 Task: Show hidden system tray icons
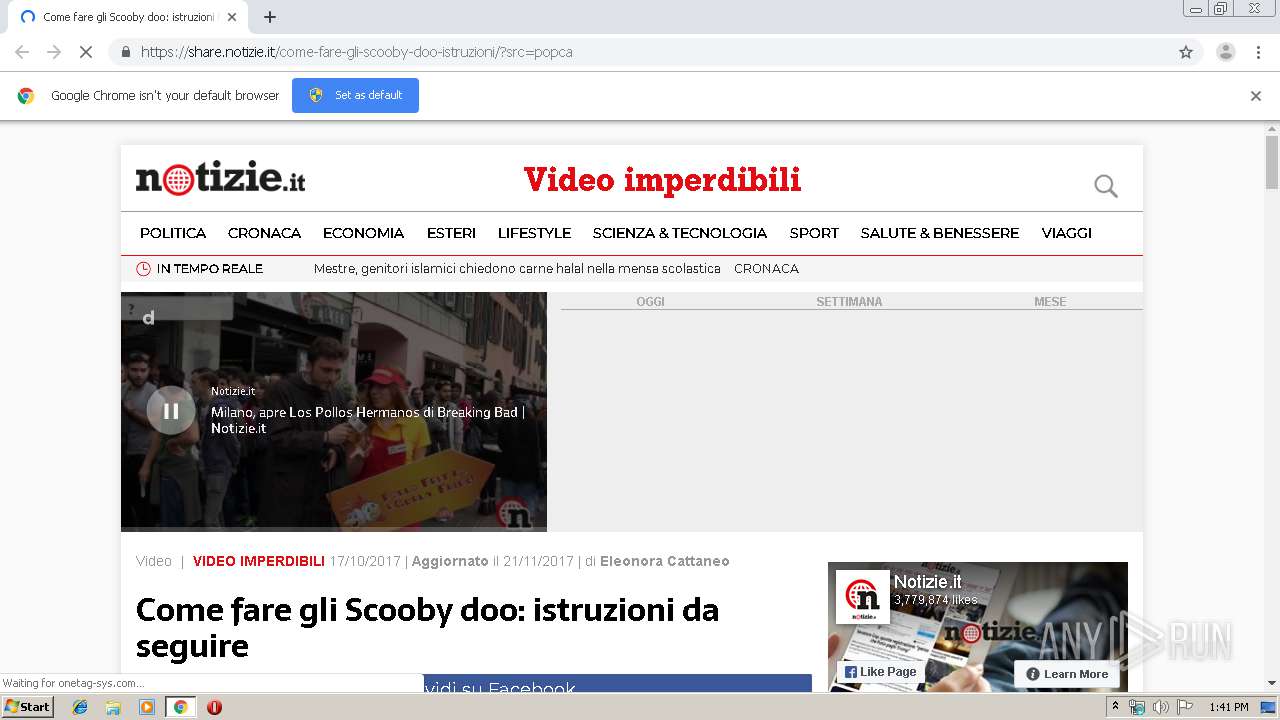click(1115, 707)
